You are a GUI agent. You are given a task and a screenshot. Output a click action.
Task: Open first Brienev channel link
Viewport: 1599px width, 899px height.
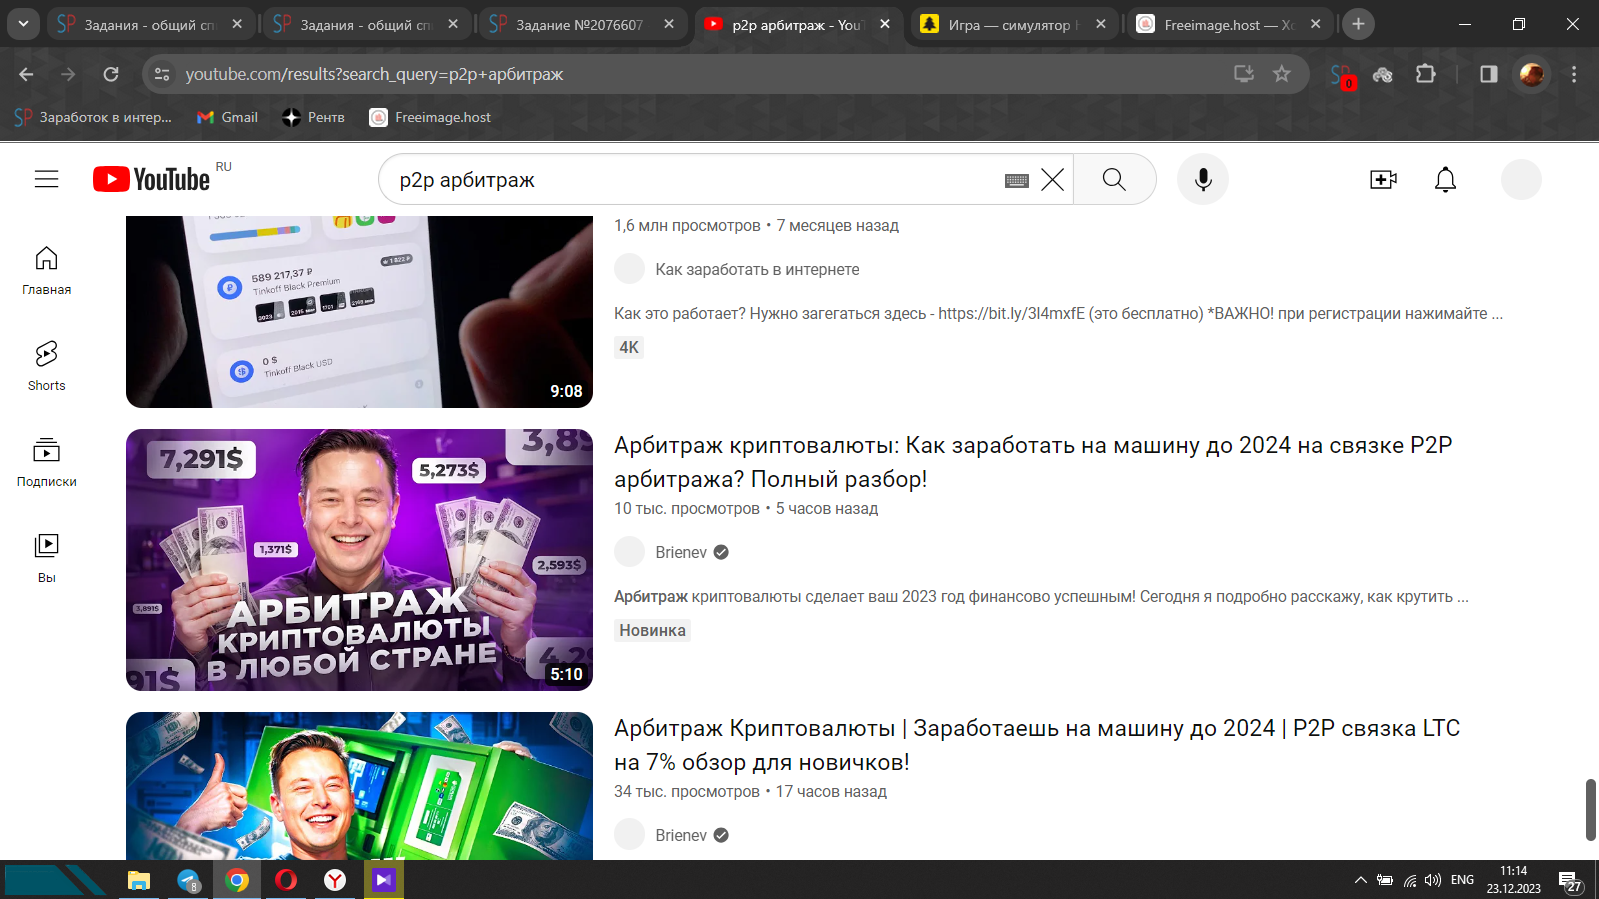(x=681, y=552)
